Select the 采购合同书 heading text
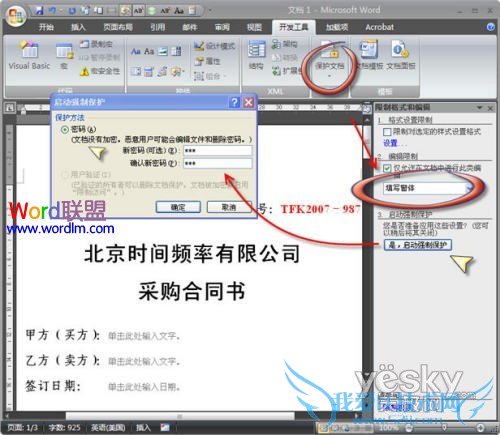This screenshot has height=435, width=500. point(192,291)
